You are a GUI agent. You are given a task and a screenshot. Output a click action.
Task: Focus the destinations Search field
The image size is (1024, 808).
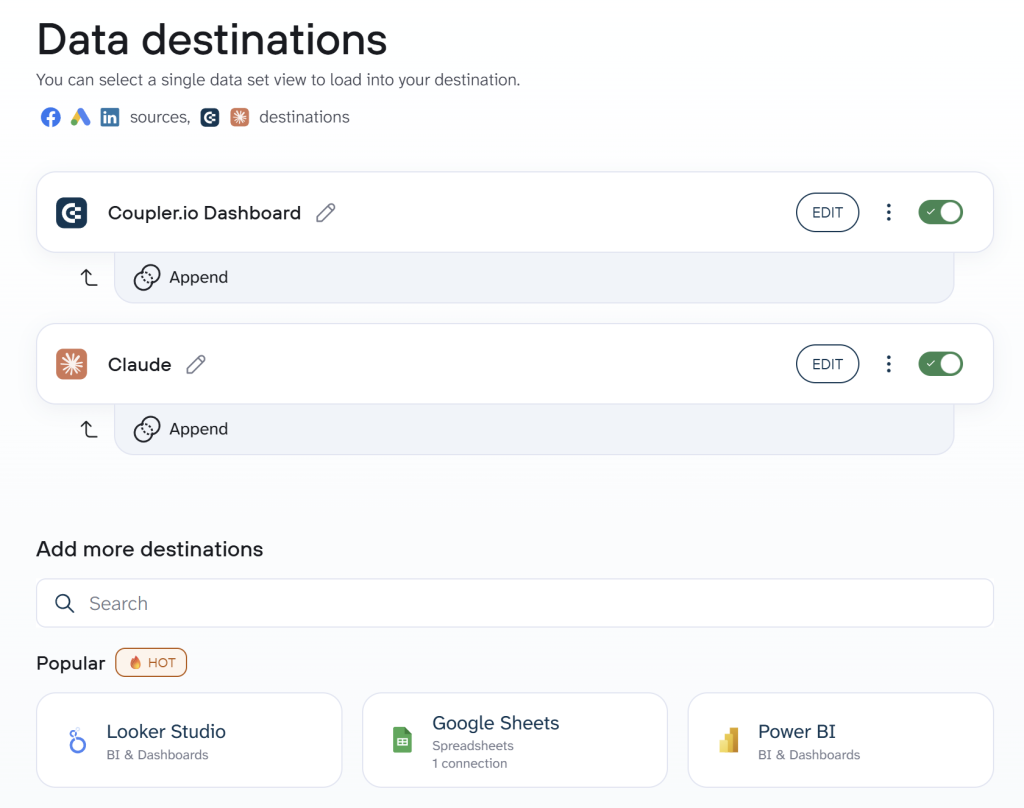(515, 603)
